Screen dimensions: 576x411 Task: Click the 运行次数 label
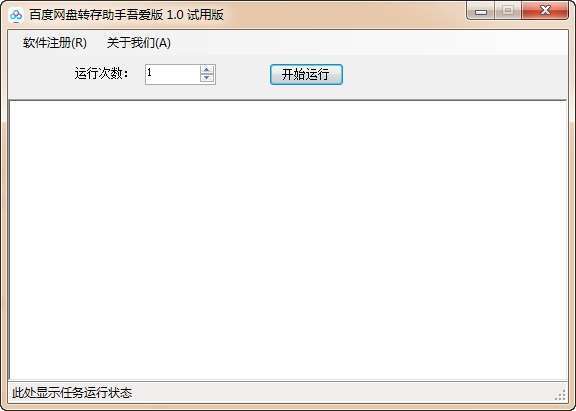102,74
